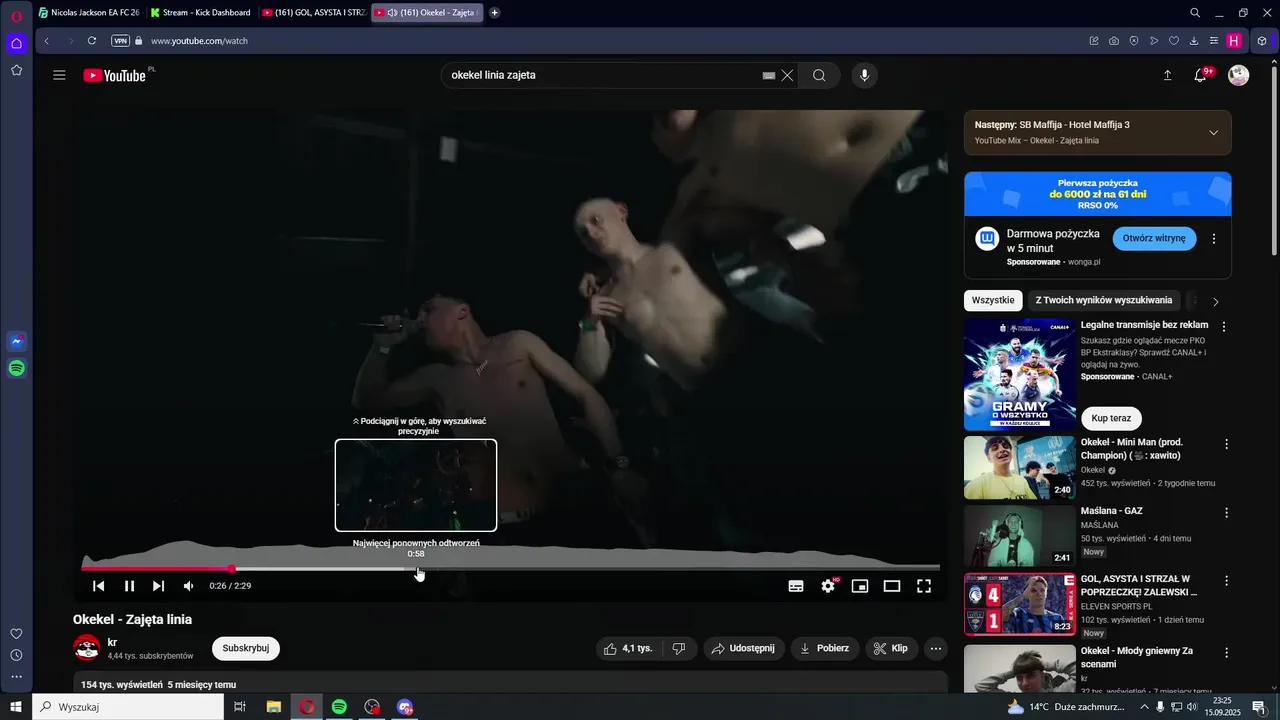Mute the video volume
1280x720 pixels.
pyautogui.click(x=188, y=586)
